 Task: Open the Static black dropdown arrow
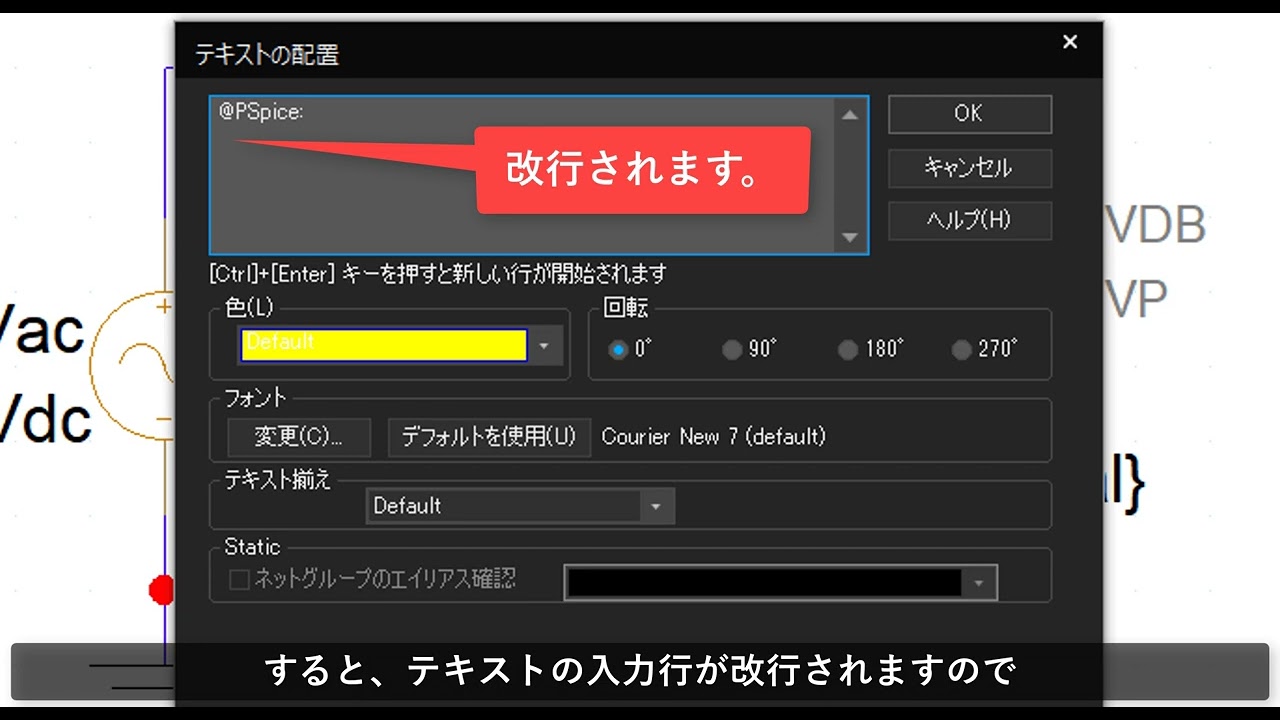point(979,583)
